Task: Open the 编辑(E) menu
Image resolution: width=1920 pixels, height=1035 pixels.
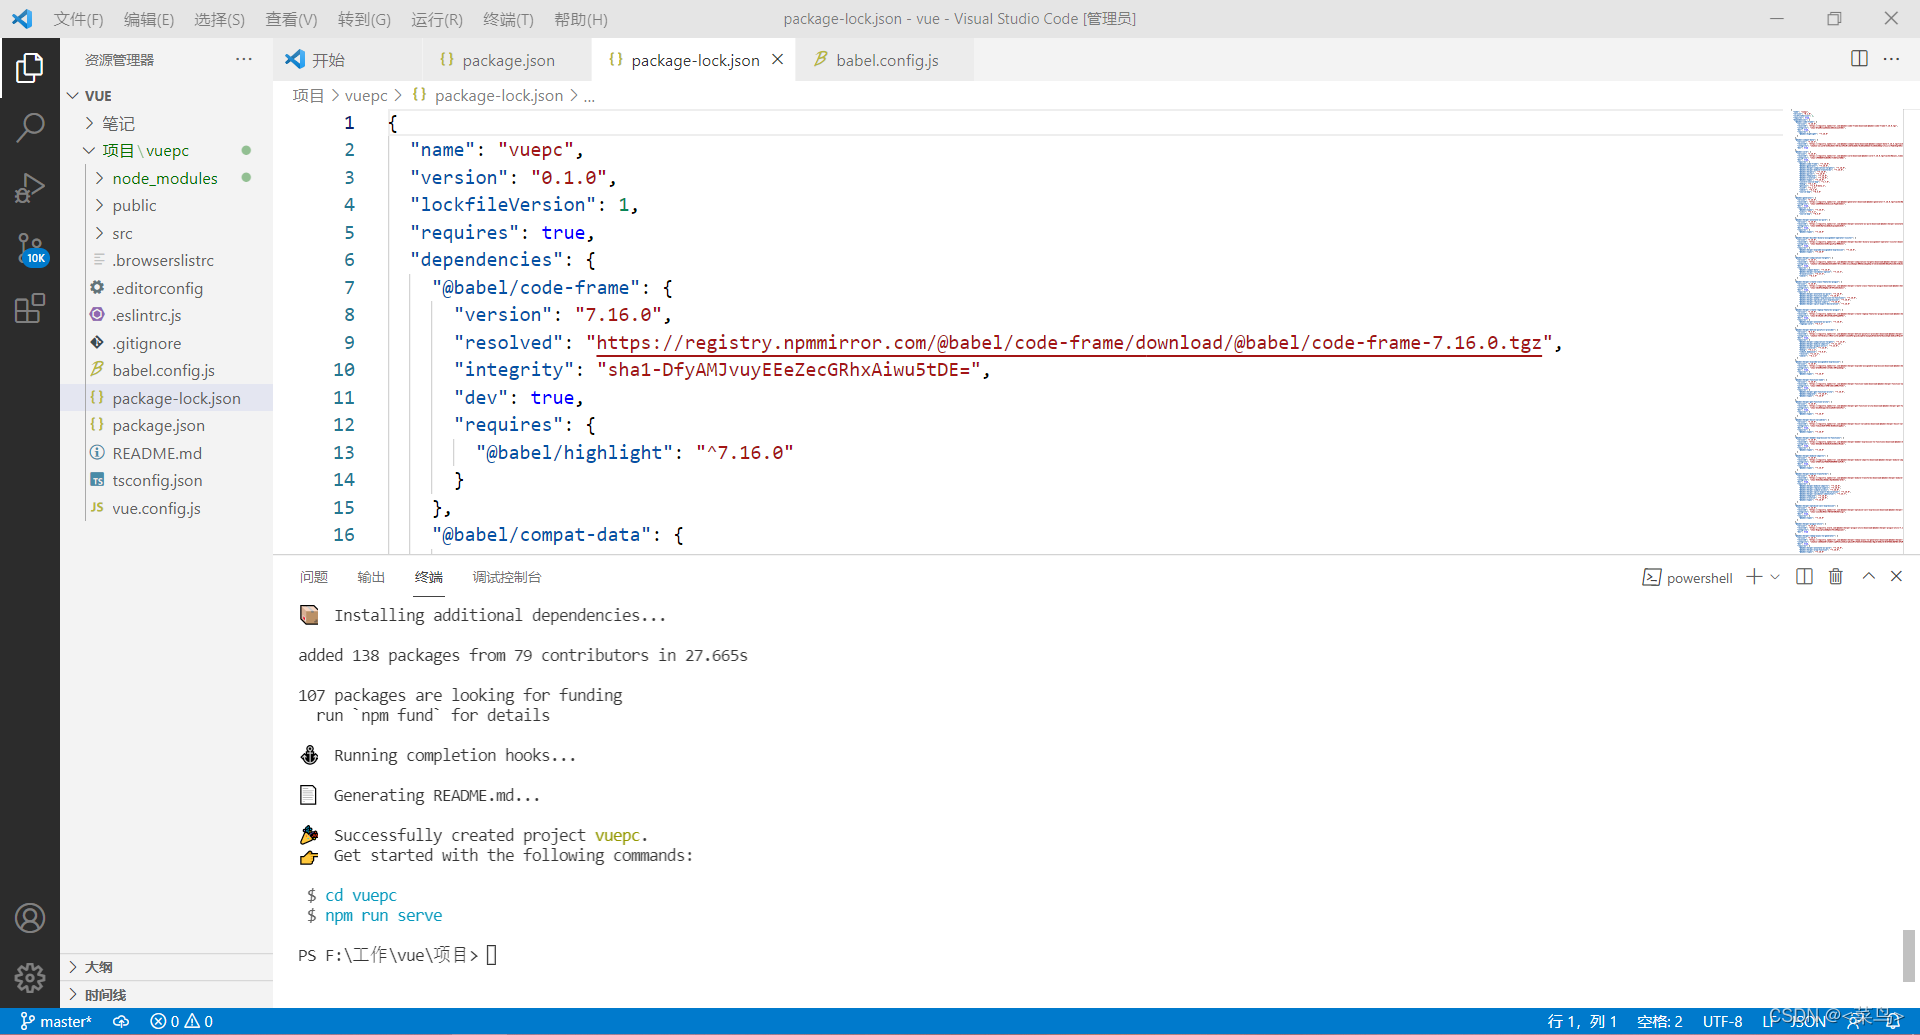Action: click(149, 19)
